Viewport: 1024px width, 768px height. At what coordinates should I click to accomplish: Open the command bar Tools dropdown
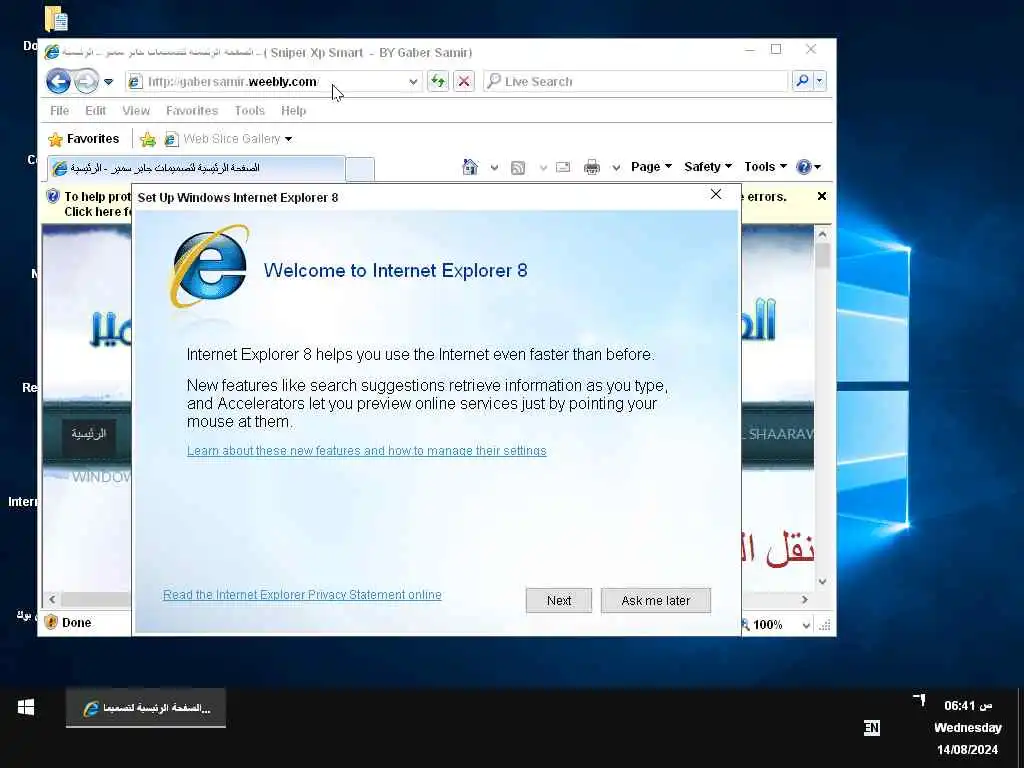(x=765, y=167)
